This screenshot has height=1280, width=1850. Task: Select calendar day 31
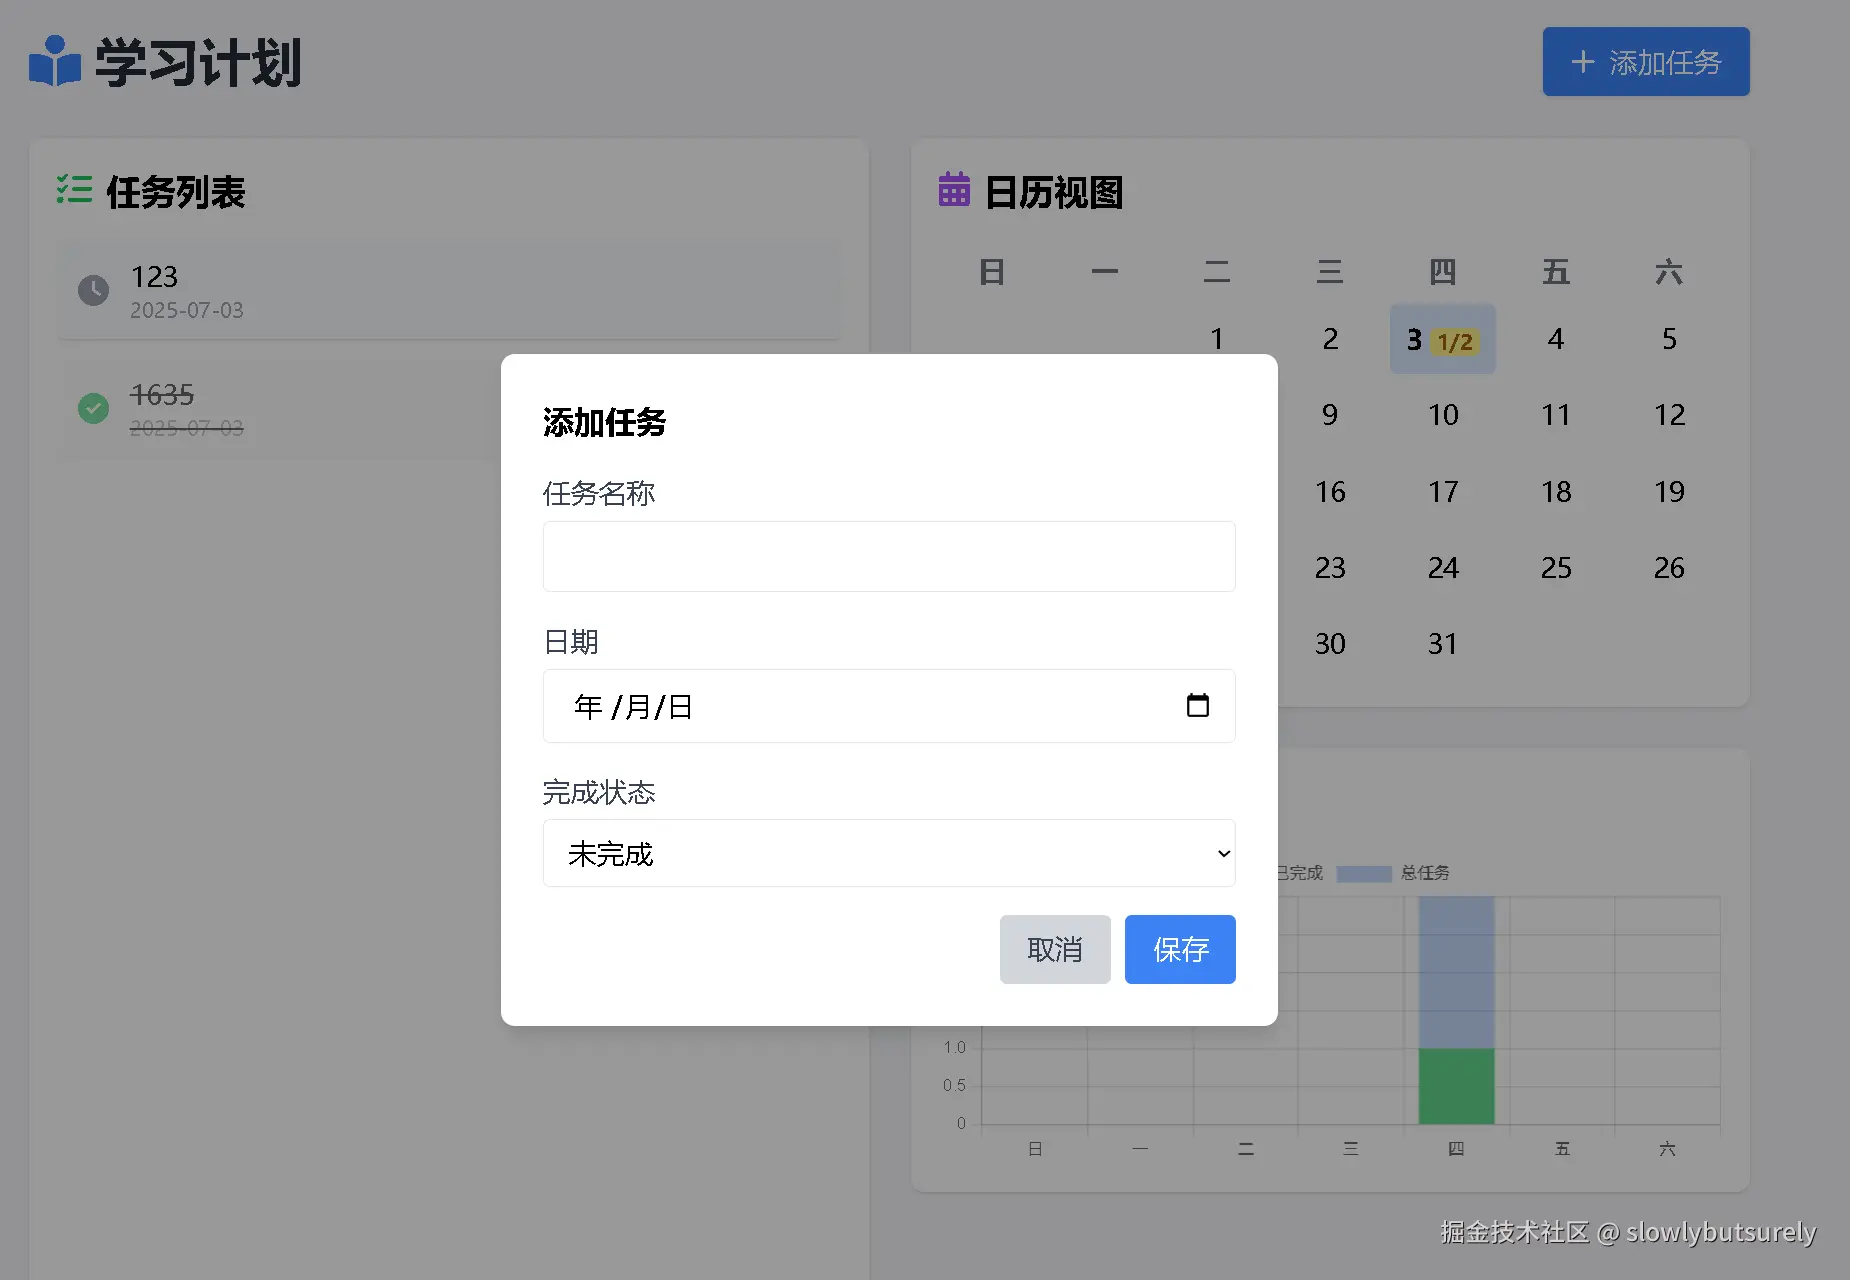pos(1443,644)
